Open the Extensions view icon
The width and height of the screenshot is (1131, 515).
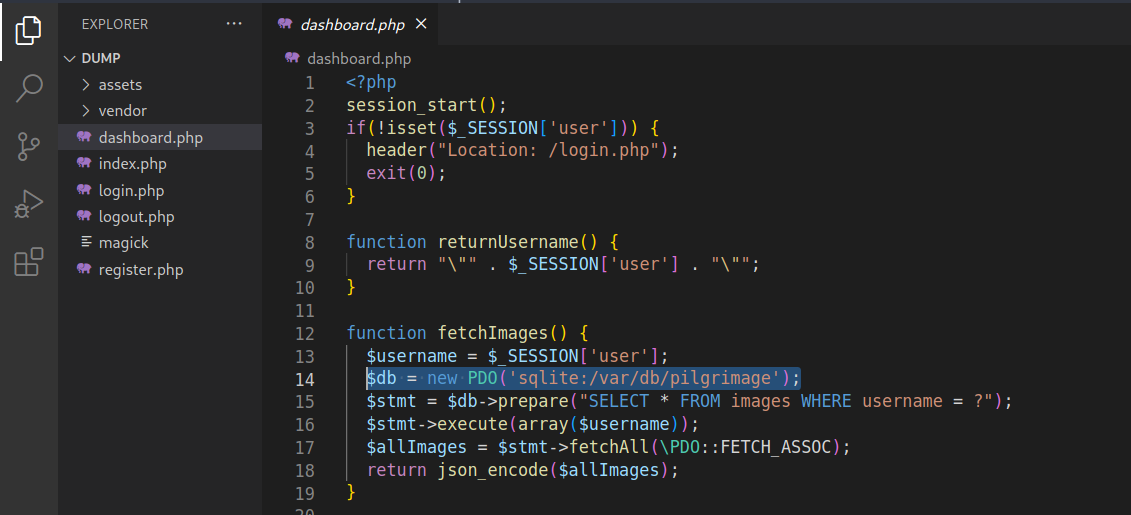point(28,263)
